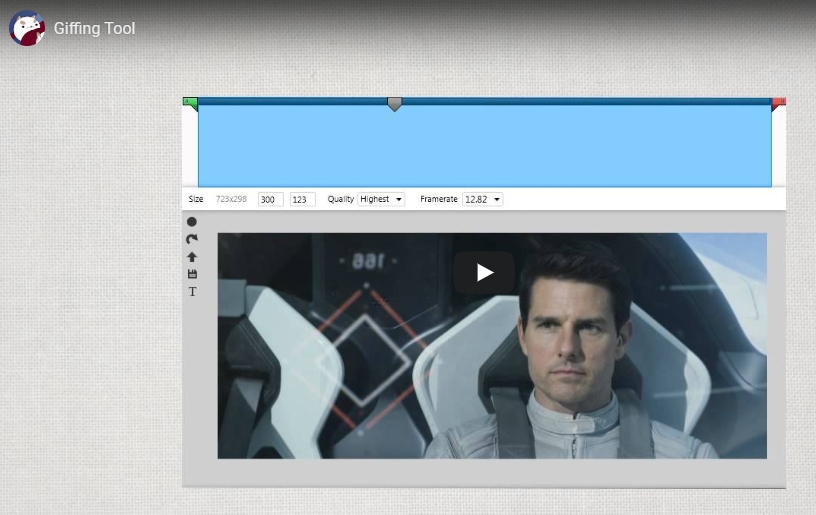816x515 pixels.
Task: Click the red end marker on timeline
Action: (779, 103)
